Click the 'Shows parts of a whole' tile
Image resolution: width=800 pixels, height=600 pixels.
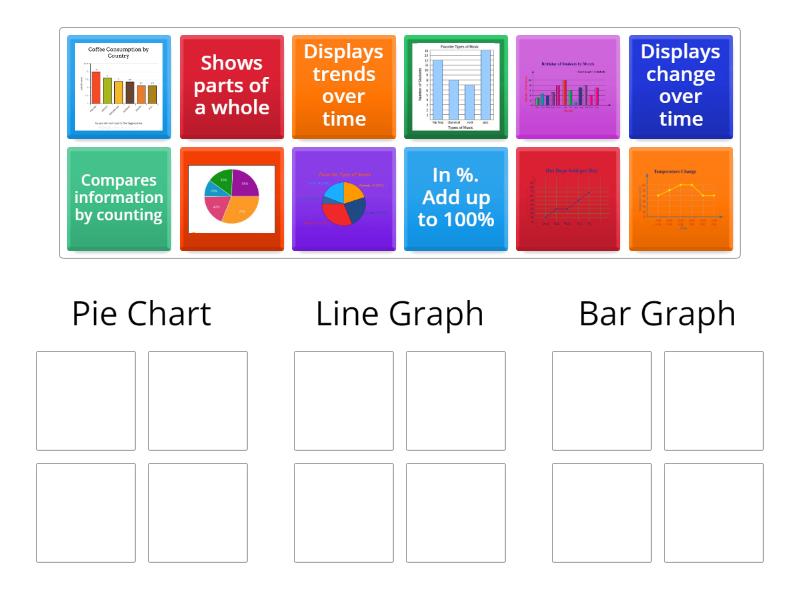[232, 87]
